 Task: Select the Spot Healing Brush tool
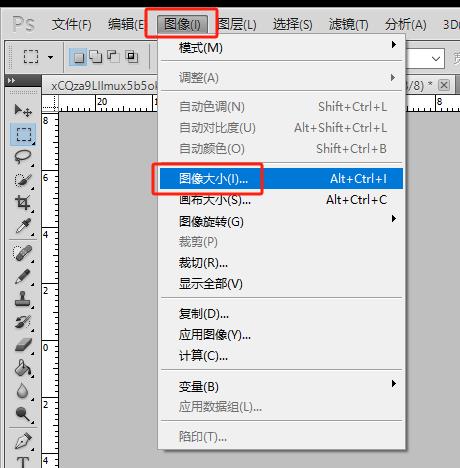point(23,253)
